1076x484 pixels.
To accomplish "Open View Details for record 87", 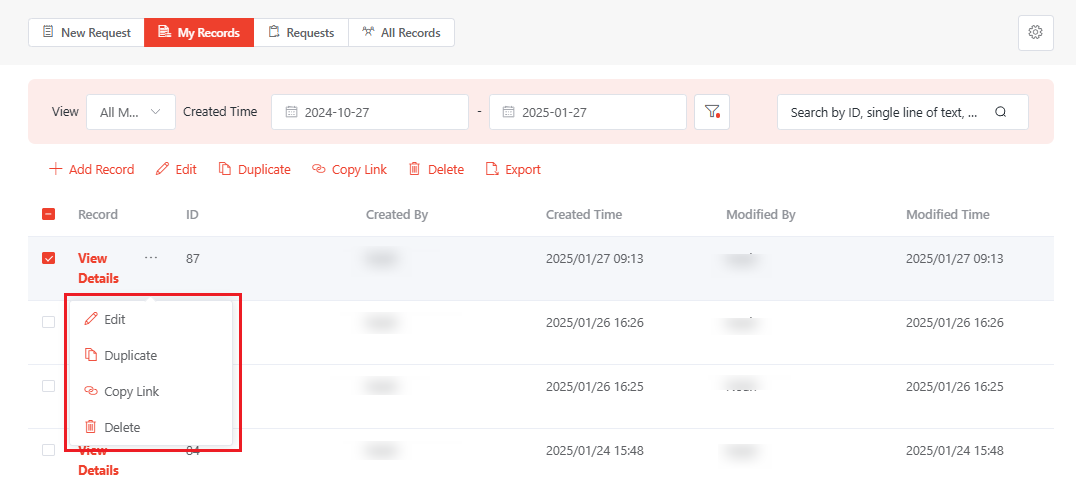I will 98,268.
